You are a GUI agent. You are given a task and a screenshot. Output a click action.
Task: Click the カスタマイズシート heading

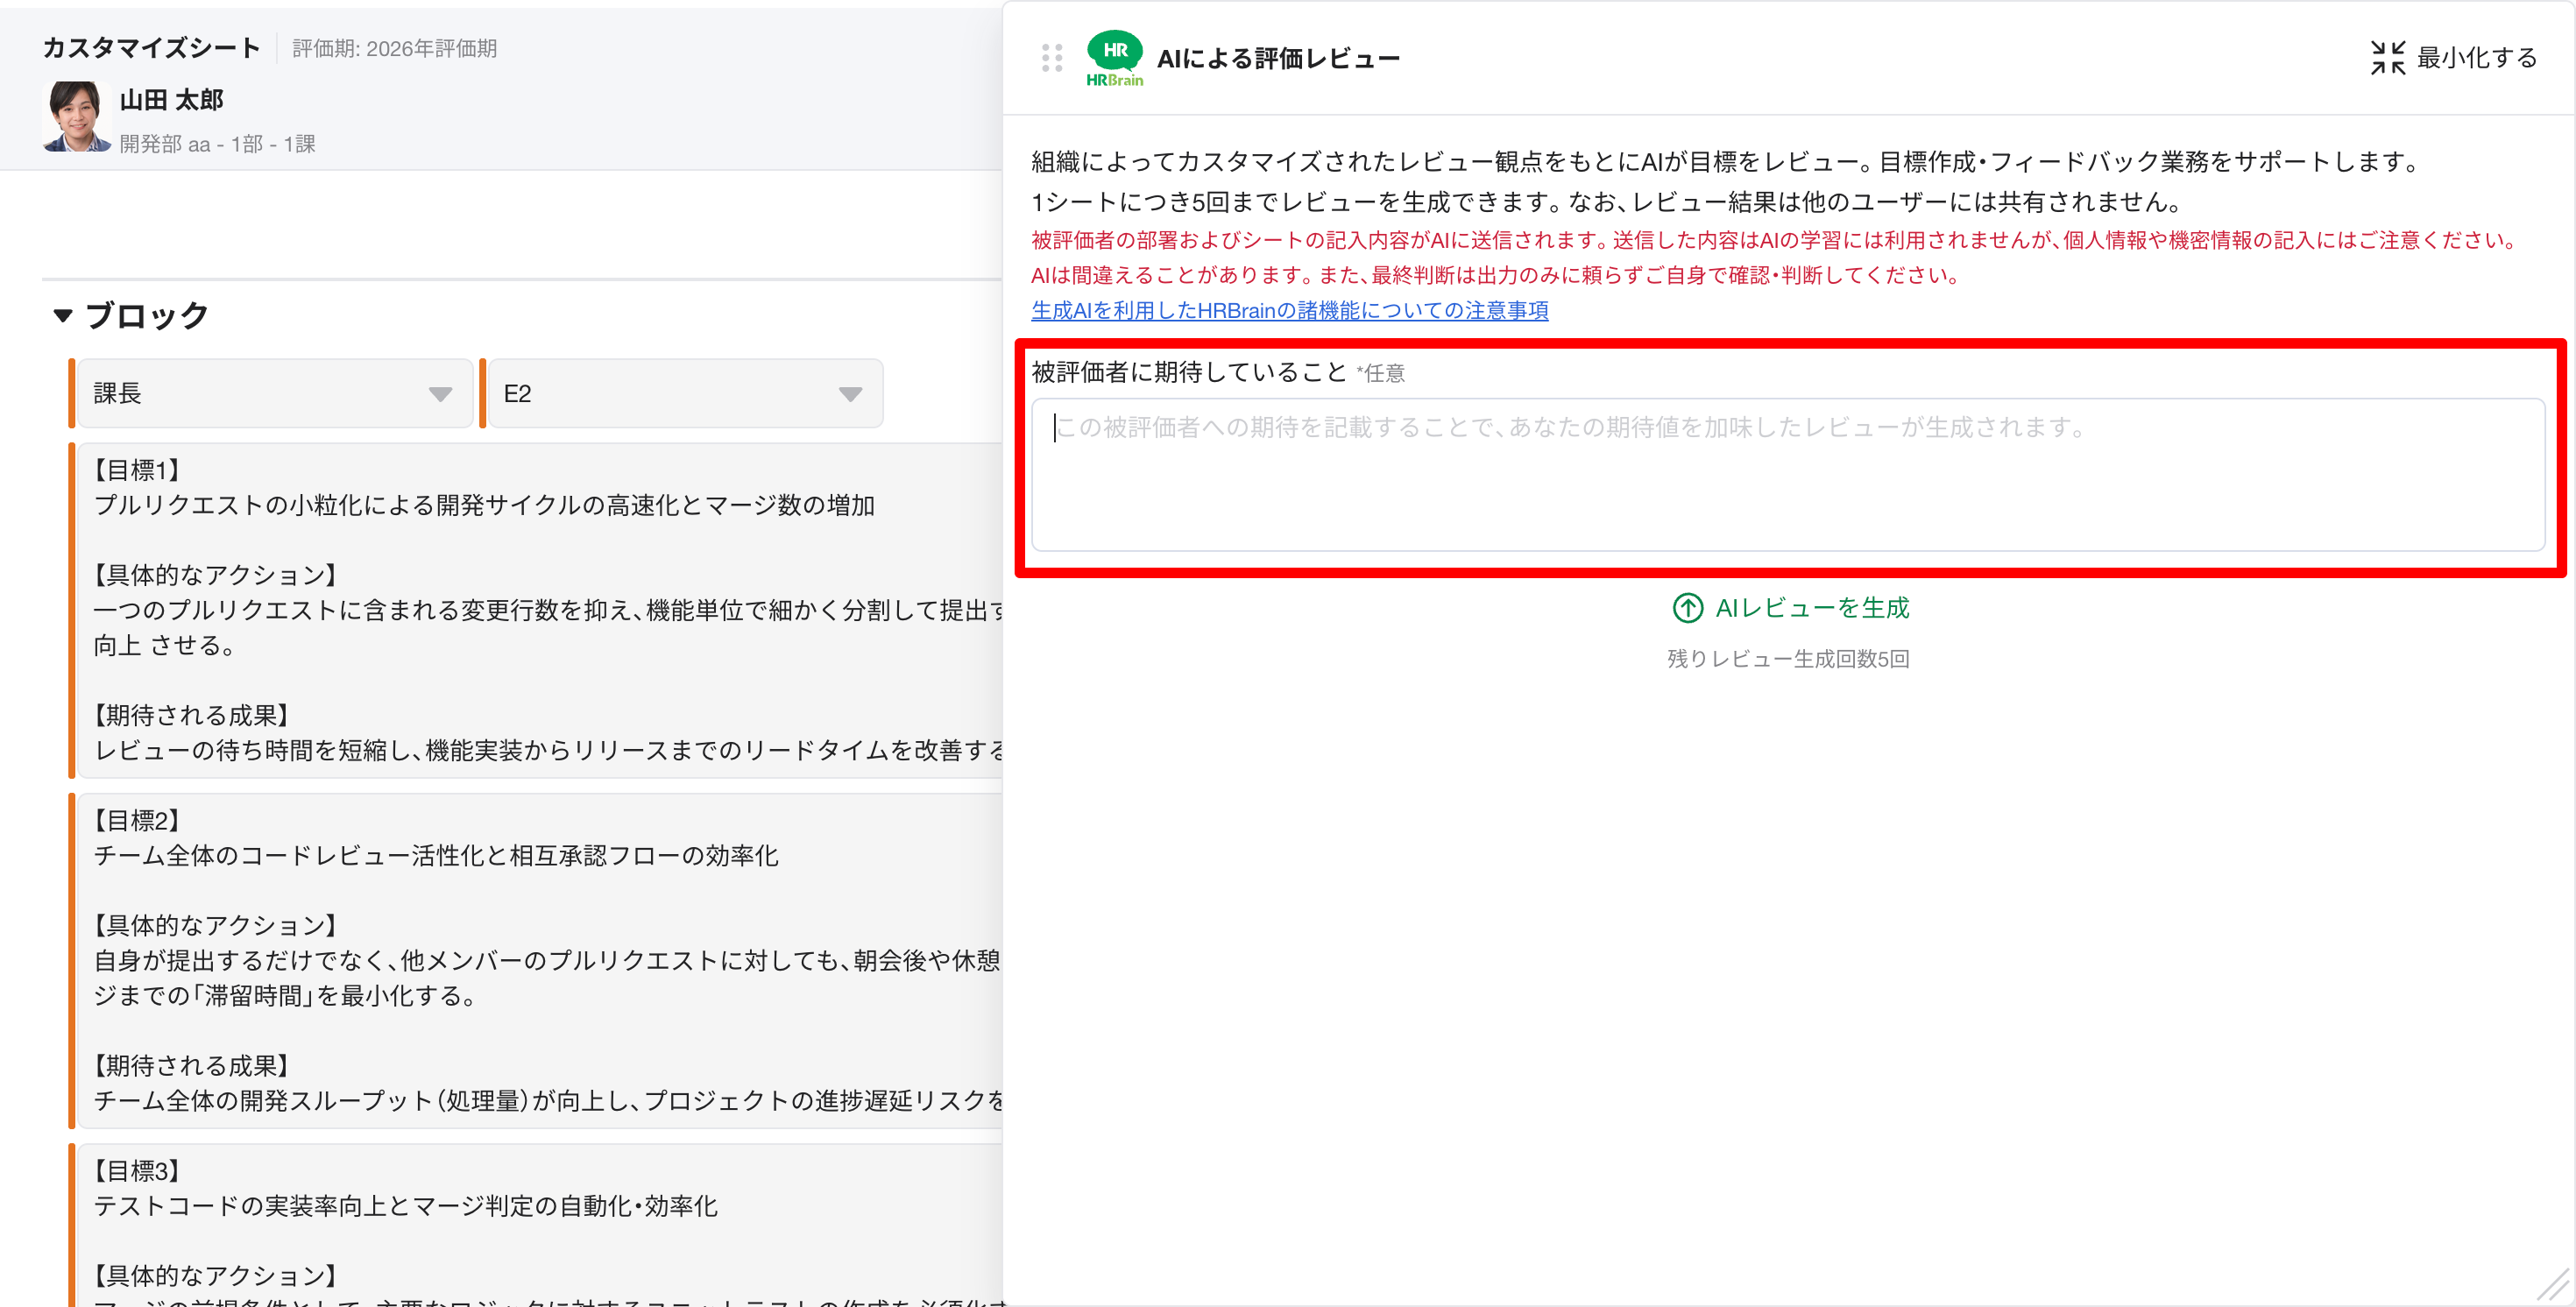(151, 48)
